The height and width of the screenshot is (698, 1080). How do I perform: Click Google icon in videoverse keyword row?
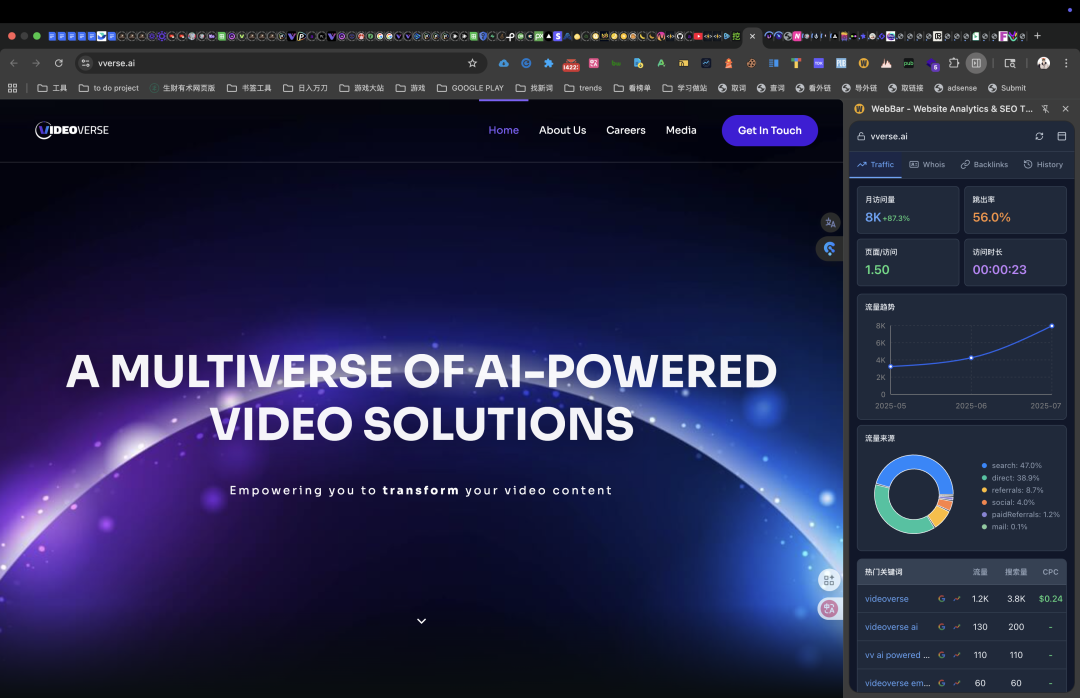click(942, 599)
